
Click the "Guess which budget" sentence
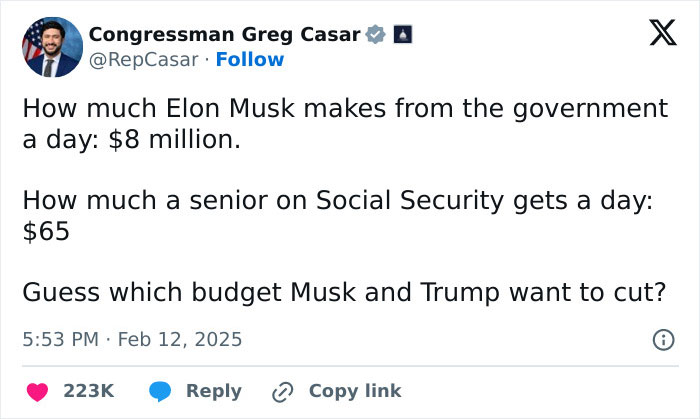pyautogui.click(x=344, y=293)
